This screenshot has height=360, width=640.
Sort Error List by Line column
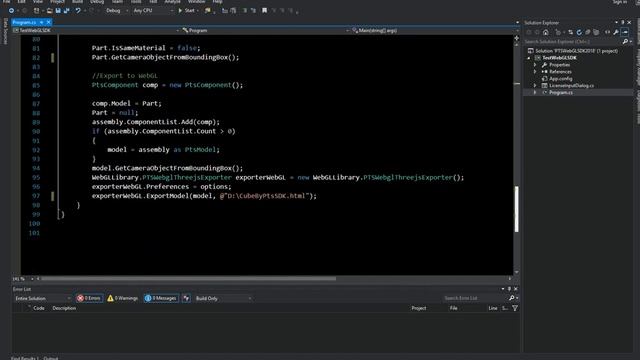pos(493,308)
